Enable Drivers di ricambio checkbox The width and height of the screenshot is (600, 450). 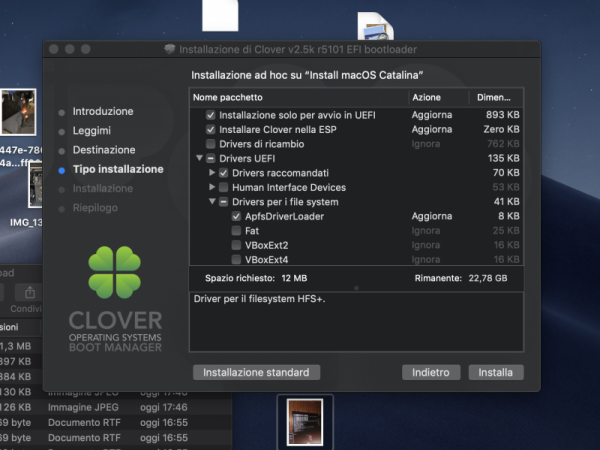[x=210, y=144]
